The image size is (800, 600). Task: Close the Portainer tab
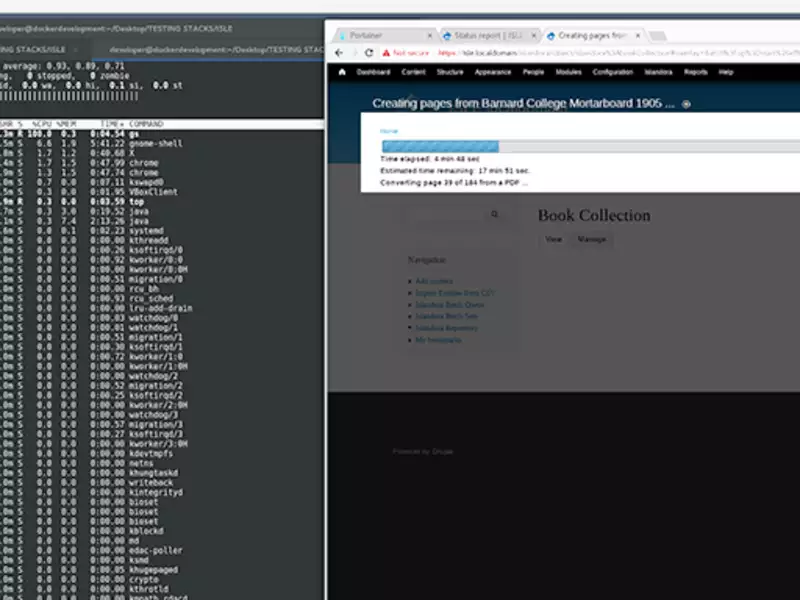pyautogui.click(x=430, y=35)
